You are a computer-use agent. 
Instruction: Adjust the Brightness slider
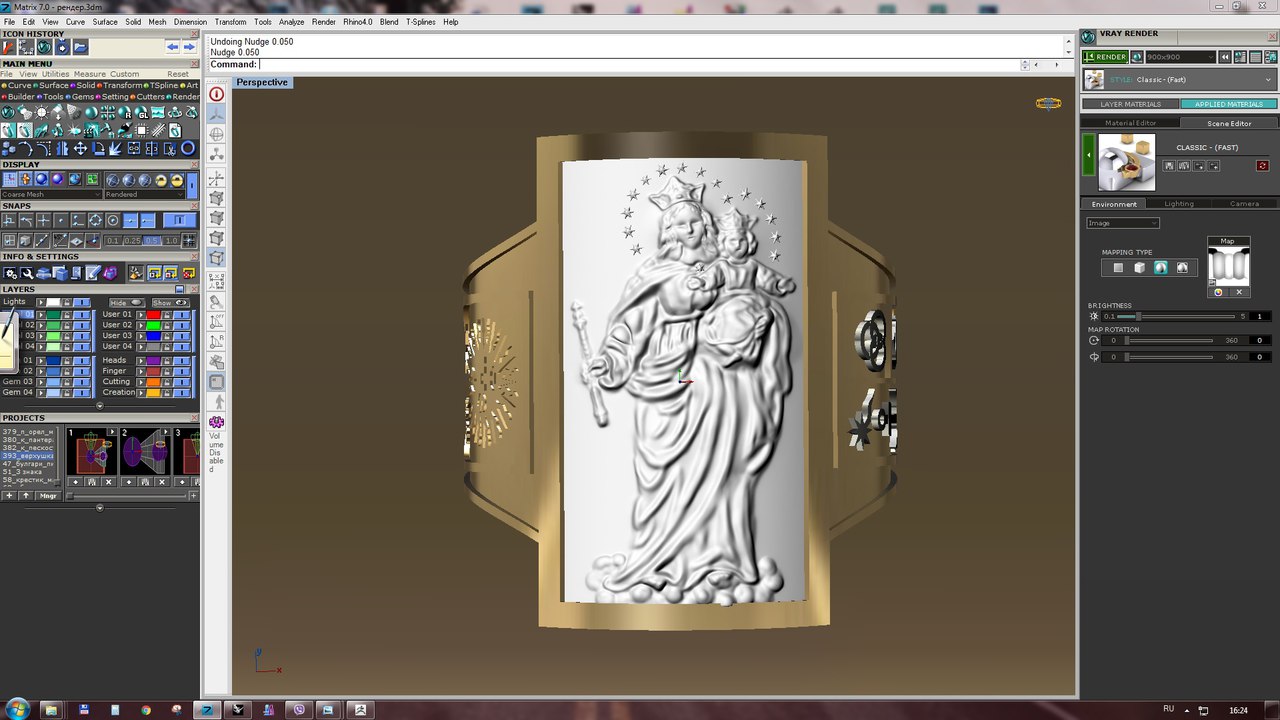point(1137,316)
